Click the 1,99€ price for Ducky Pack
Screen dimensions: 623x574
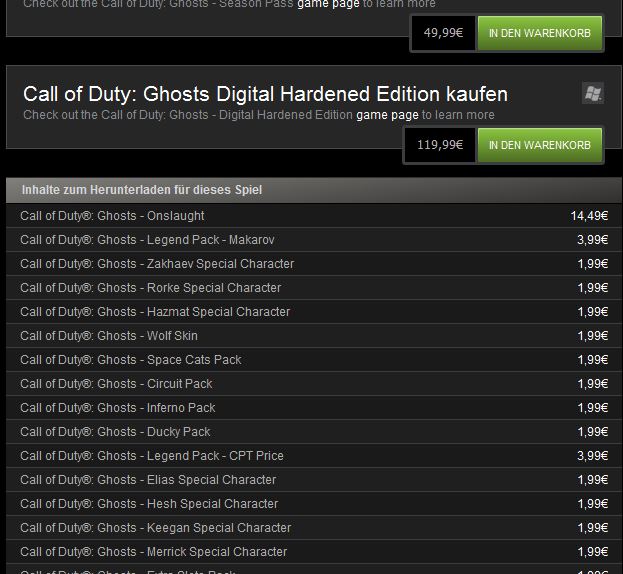(x=592, y=432)
